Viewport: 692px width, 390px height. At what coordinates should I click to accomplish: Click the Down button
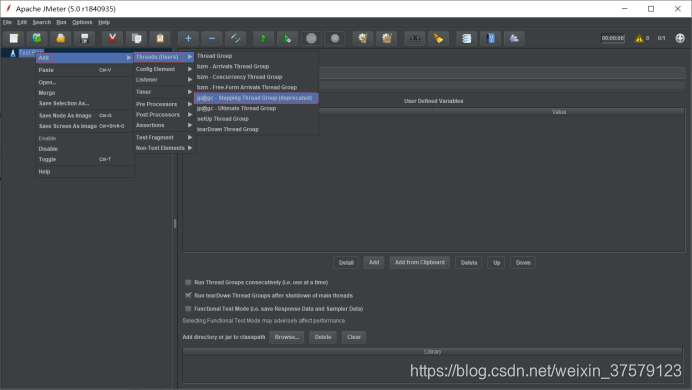(523, 262)
